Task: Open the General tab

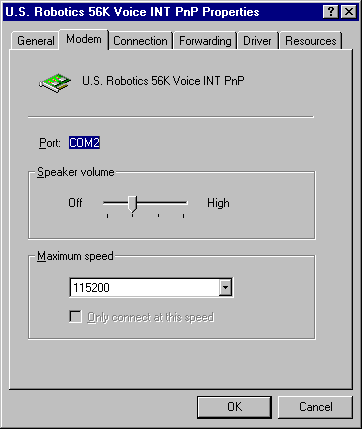Action: point(35,41)
